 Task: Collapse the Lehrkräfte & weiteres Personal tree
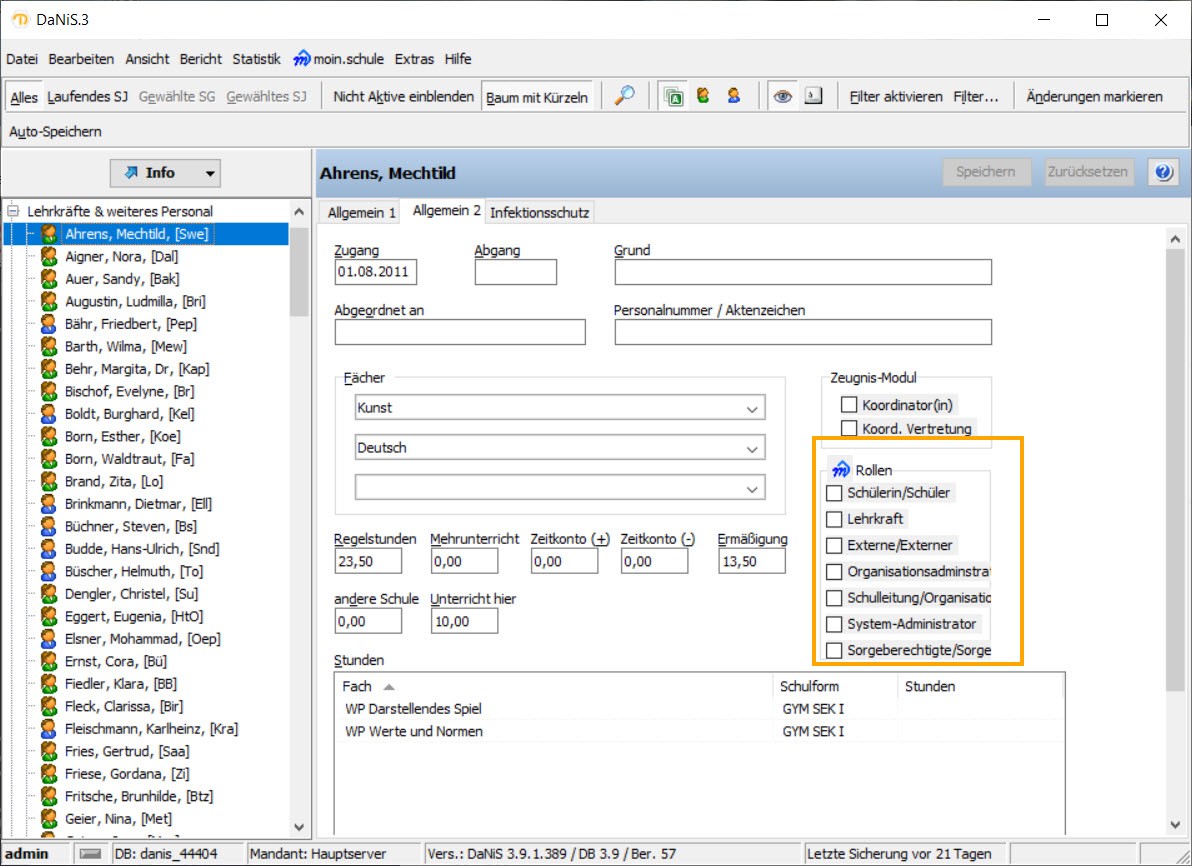tap(14, 211)
